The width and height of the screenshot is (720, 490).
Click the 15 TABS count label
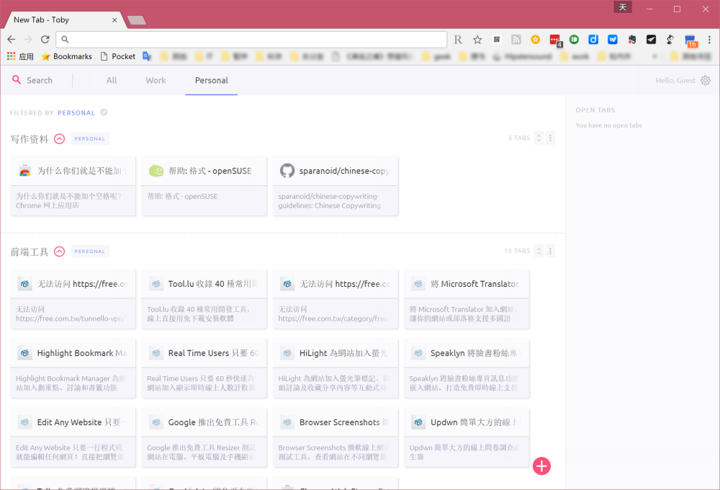(517, 251)
